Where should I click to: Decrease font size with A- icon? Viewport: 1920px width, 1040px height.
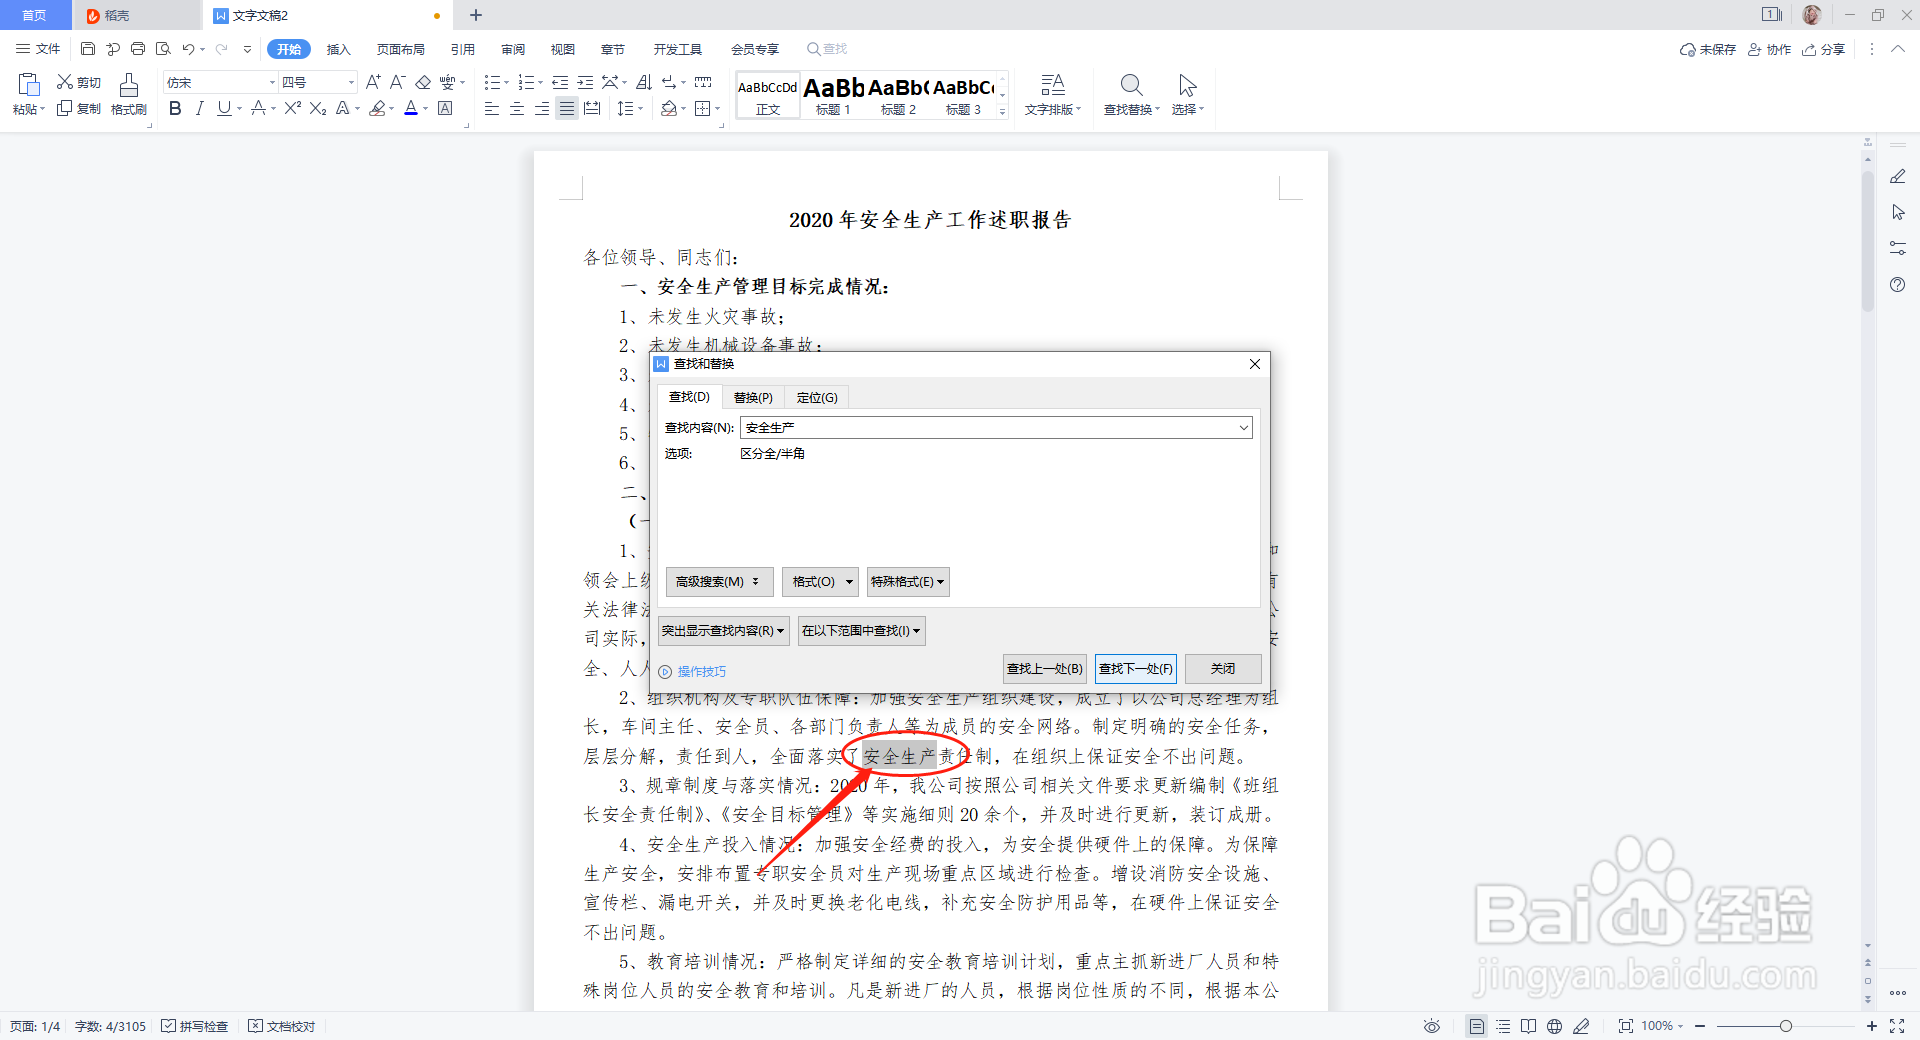pos(397,82)
